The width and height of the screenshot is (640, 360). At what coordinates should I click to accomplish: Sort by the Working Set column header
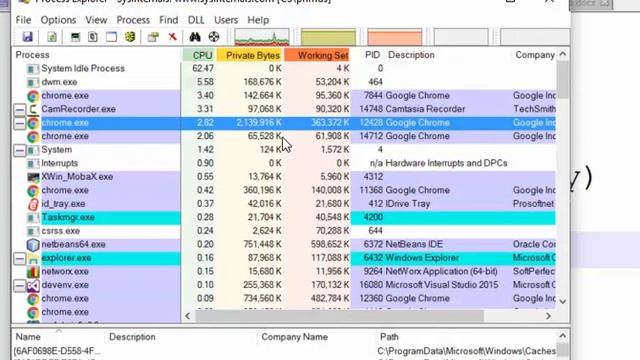[317, 55]
